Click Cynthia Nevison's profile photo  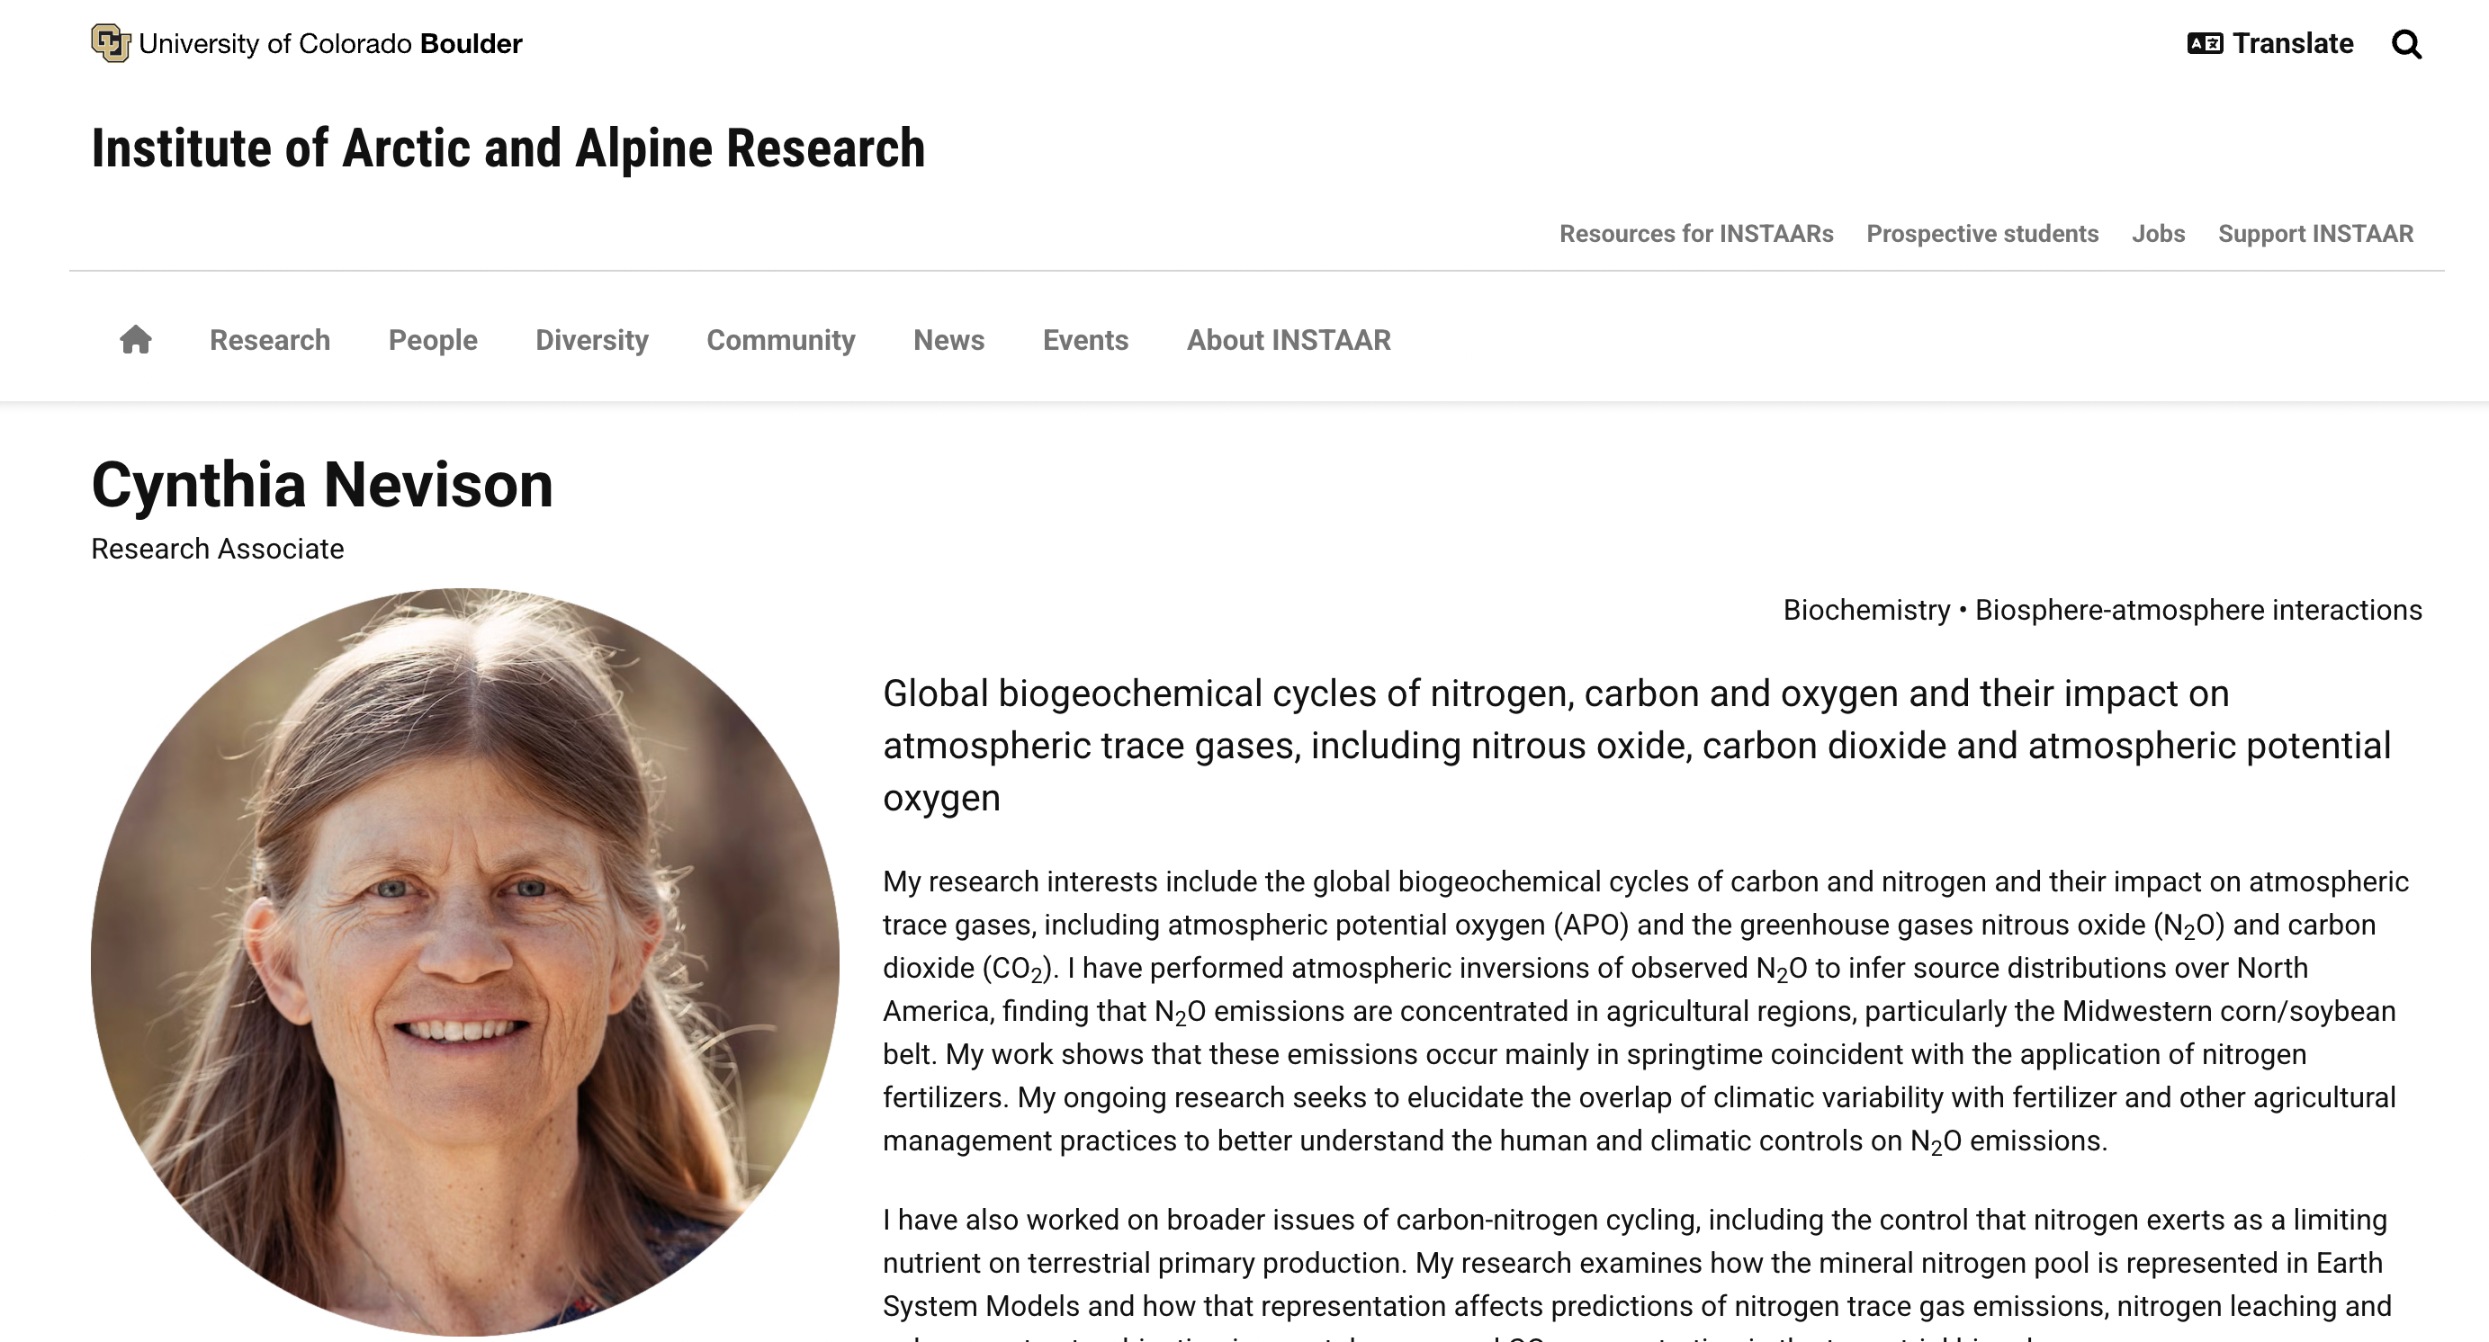click(465, 962)
